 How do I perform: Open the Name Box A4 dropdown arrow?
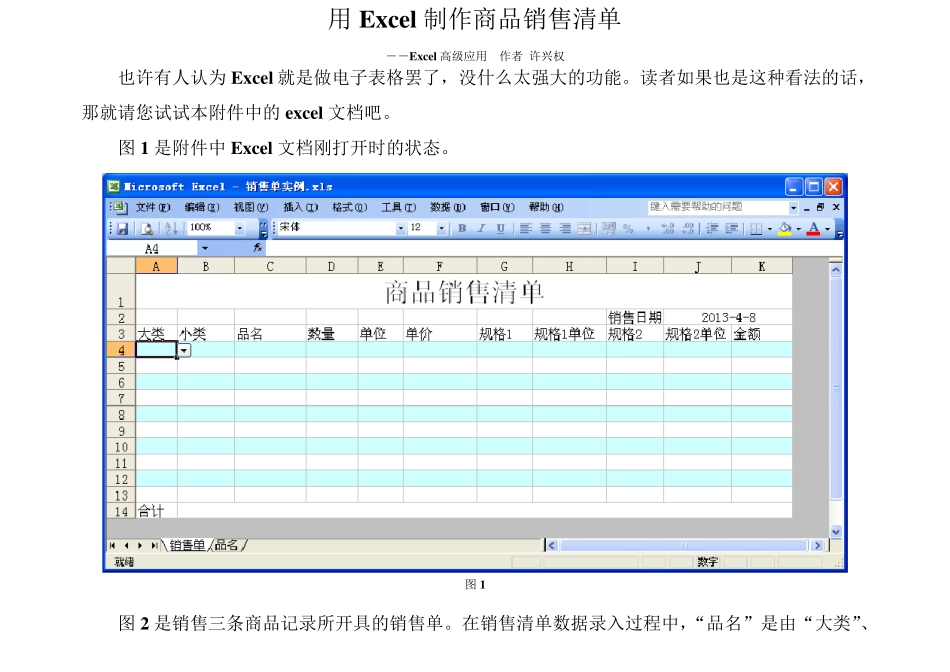point(205,248)
